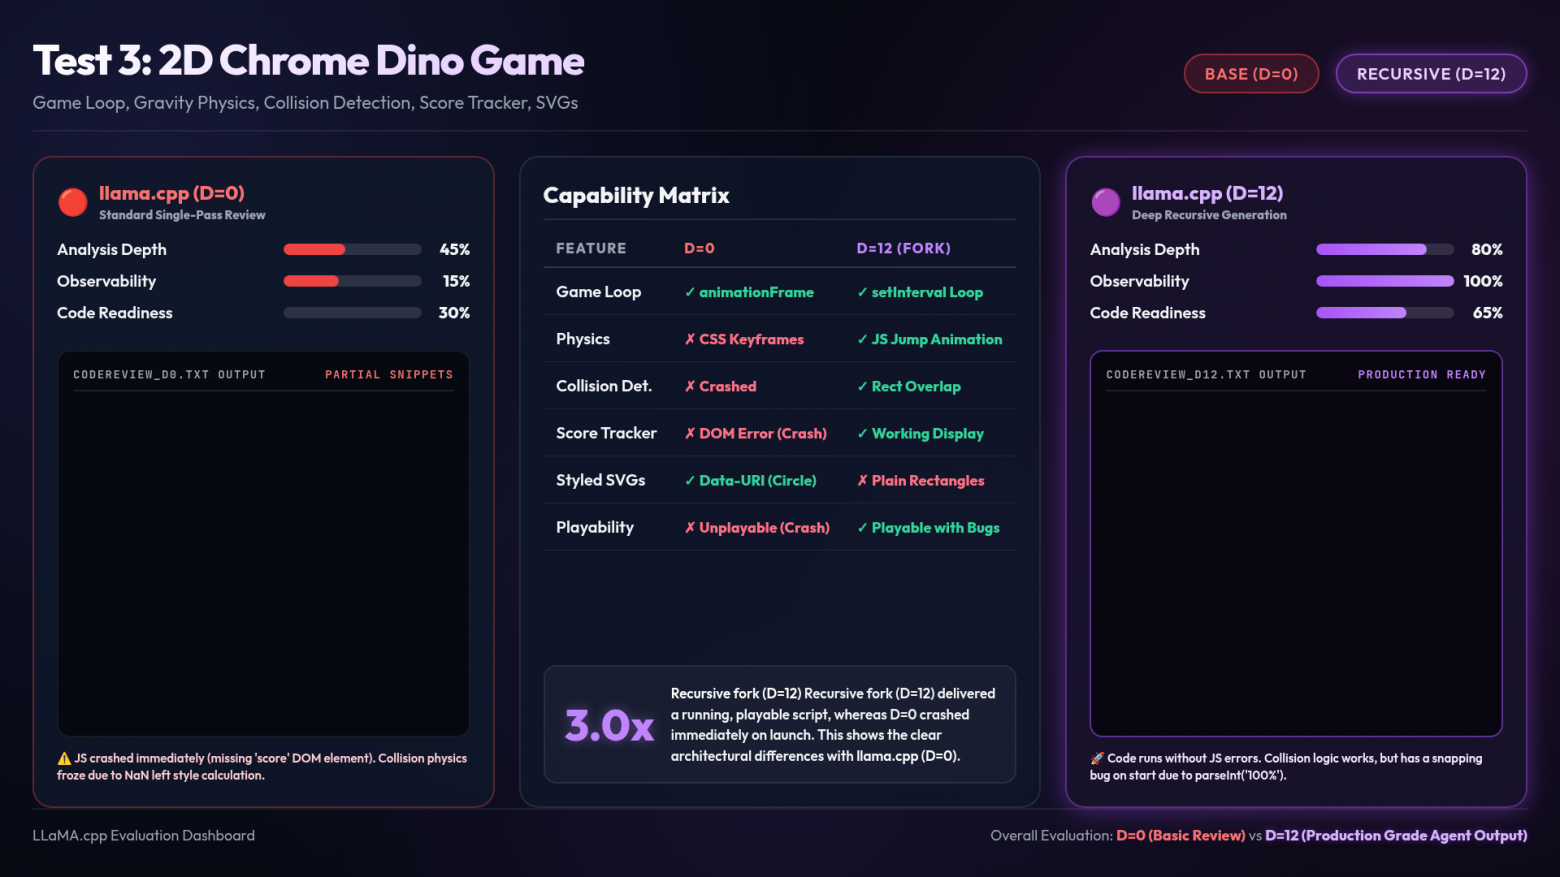The width and height of the screenshot is (1560, 877).
Task: Click the 'Plain Rectangles' cell
Action: [x=920, y=480]
